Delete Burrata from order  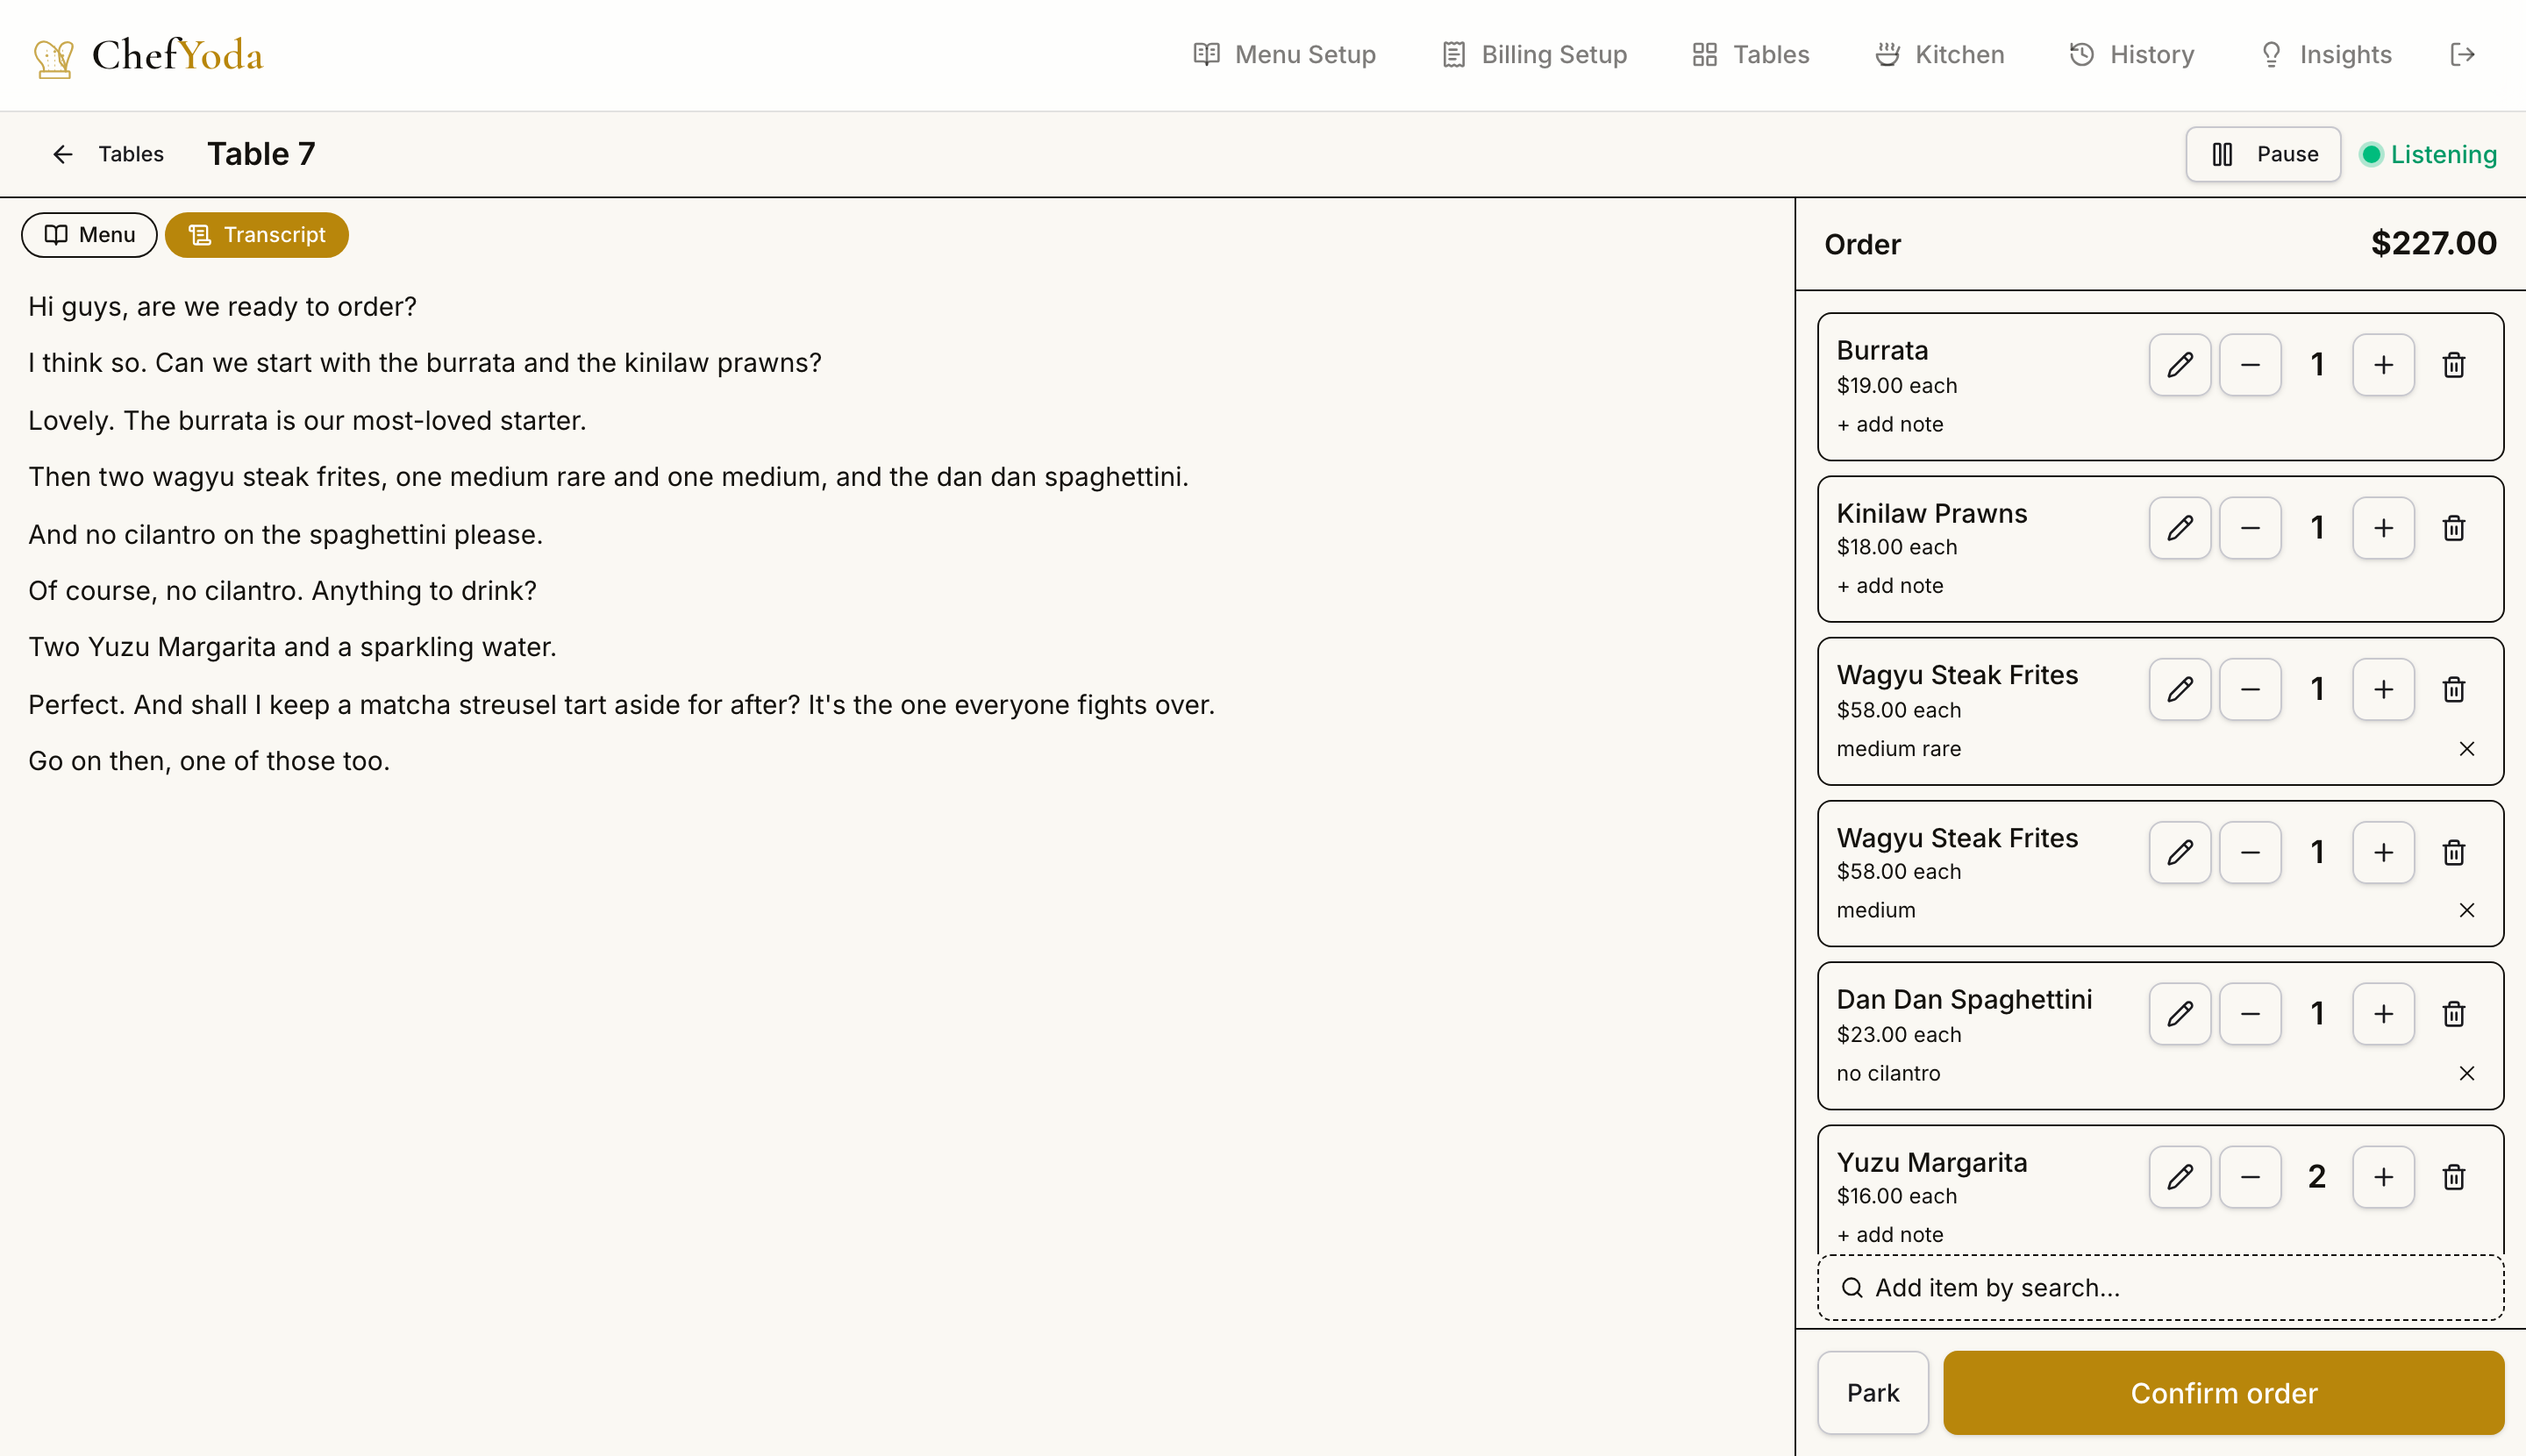point(2454,365)
